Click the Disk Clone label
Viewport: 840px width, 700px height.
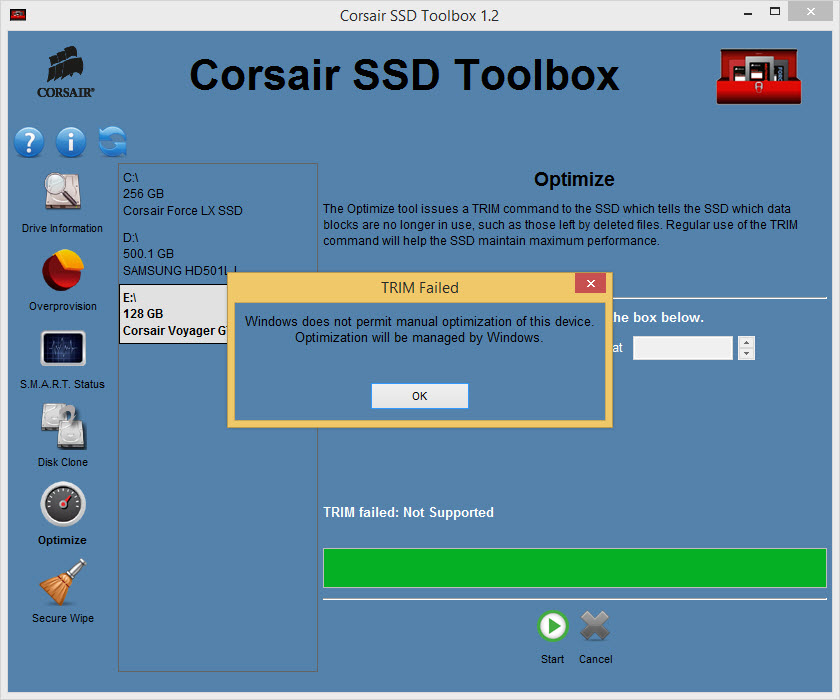63,462
